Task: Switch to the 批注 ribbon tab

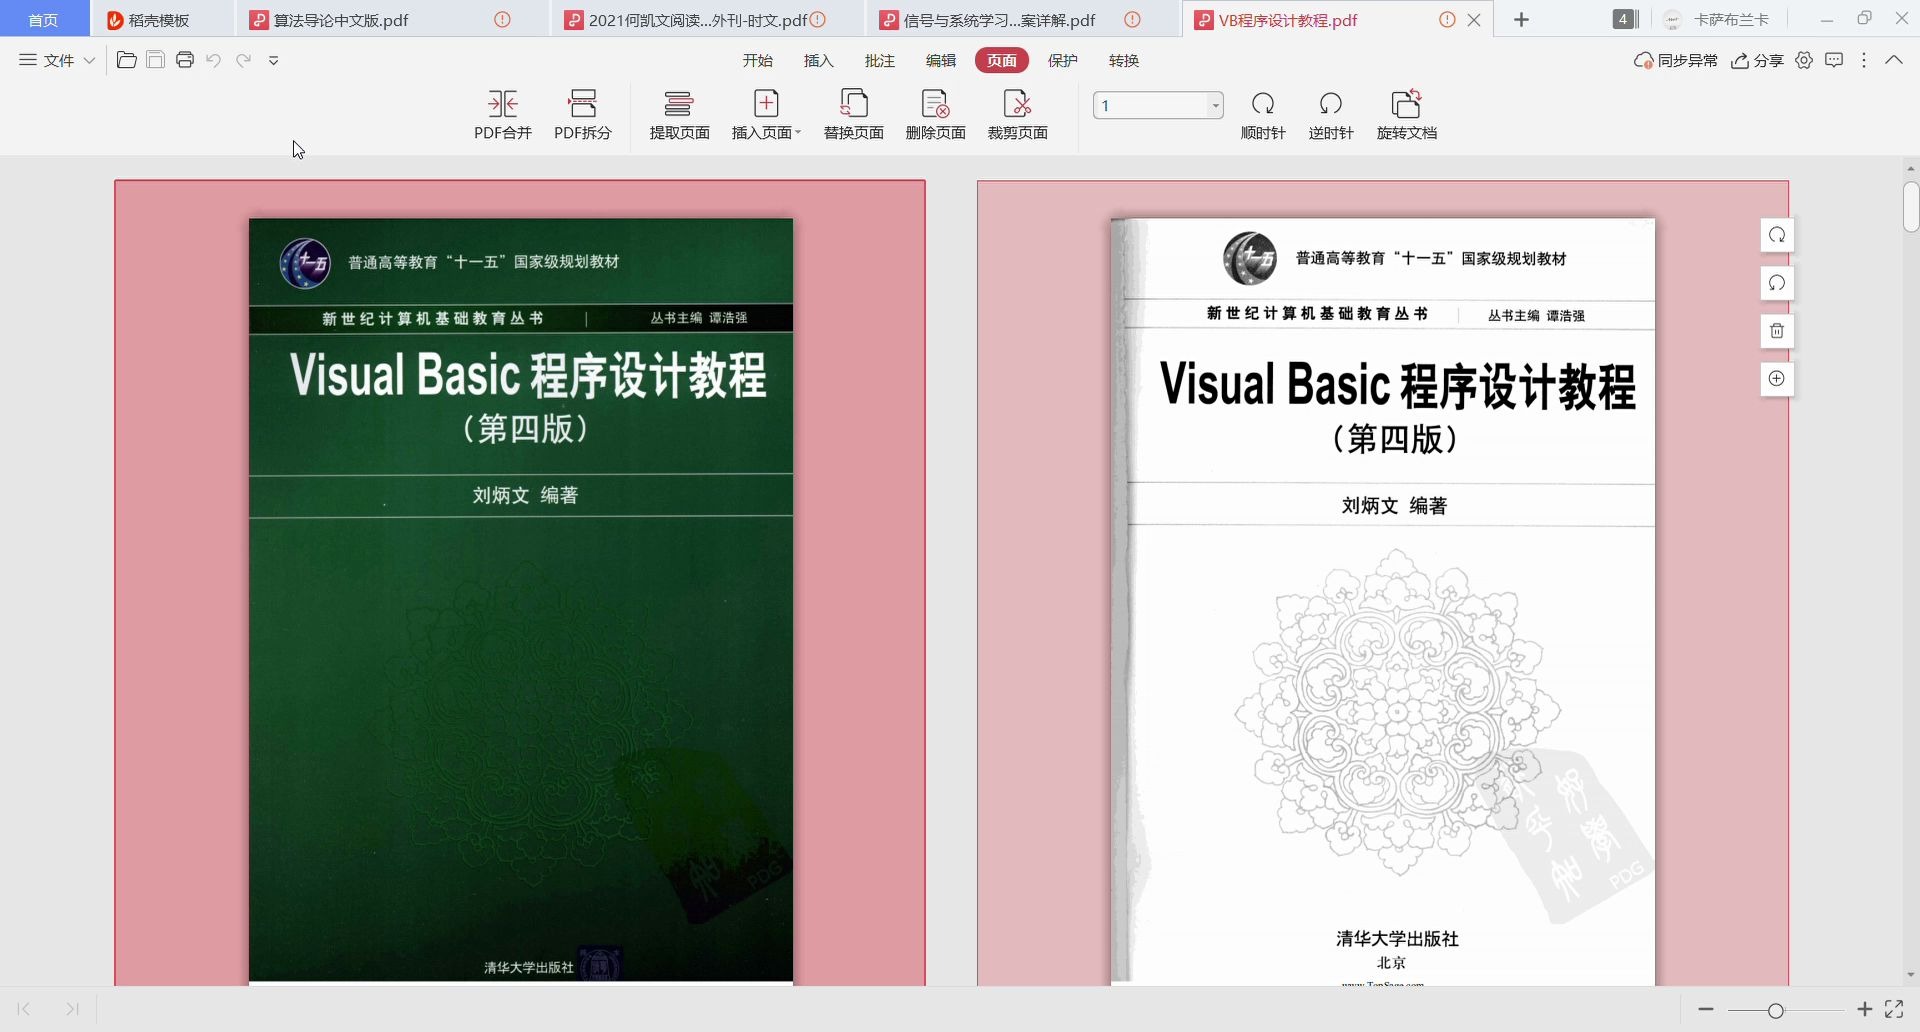Action: tap(879, 60)
